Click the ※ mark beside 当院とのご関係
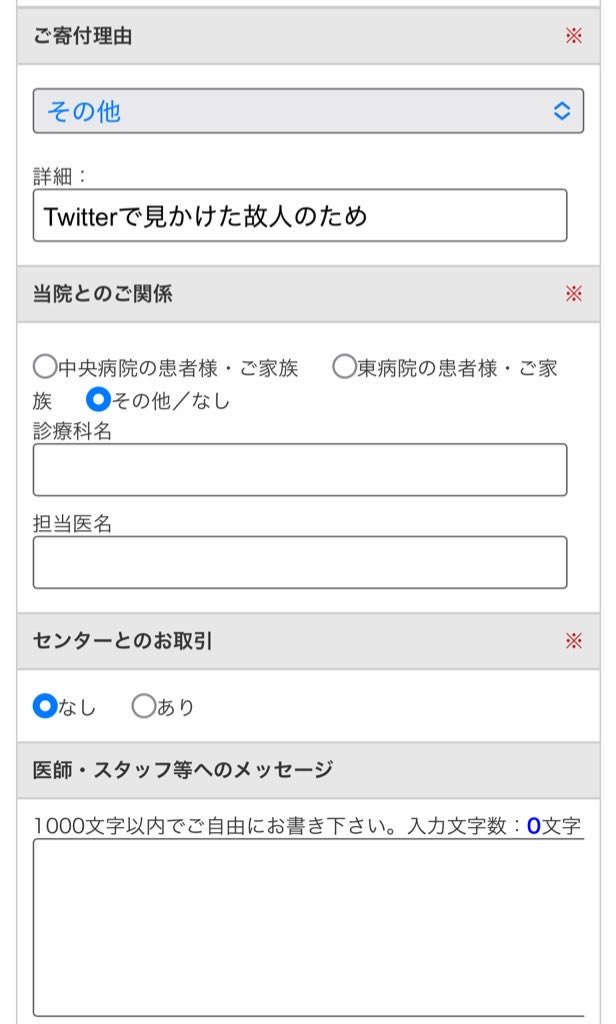Image resolution: width=616 pixels, height=1024 pixels. [x=575, y=290]
